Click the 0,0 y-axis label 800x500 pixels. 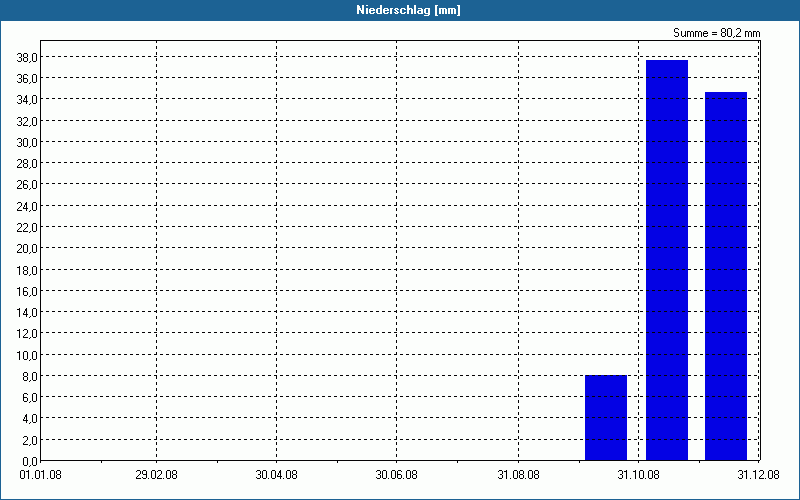(x=29, y=462)
